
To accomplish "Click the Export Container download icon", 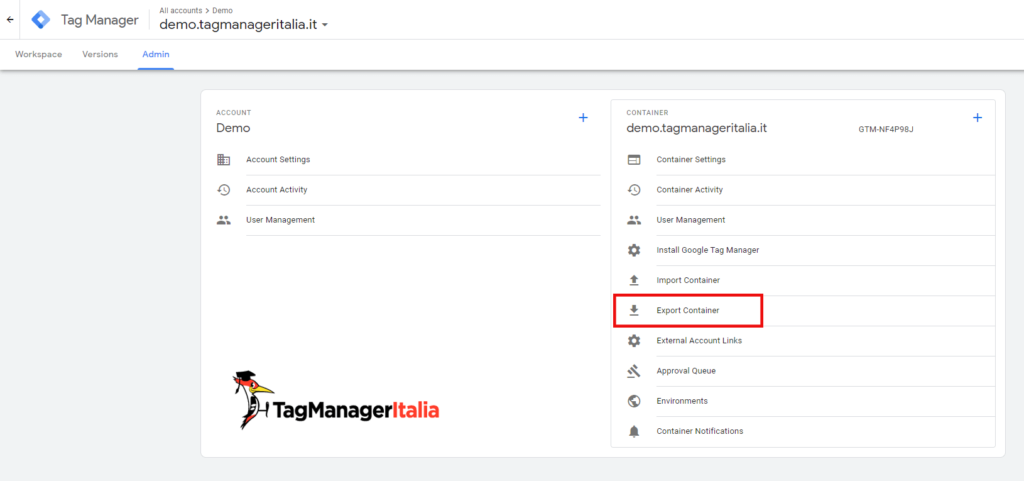I will pos(633,310).
